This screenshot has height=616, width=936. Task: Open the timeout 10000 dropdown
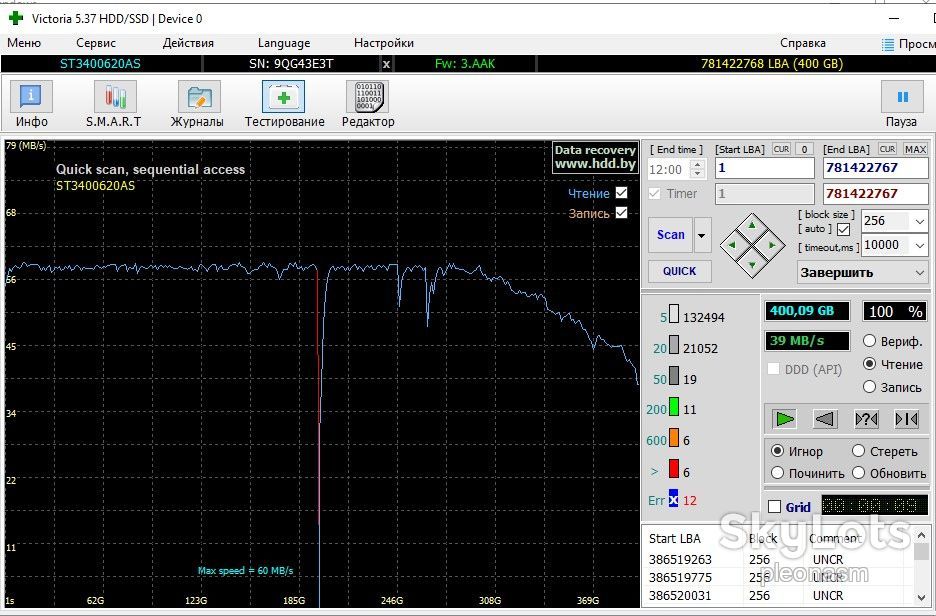point(919,245)
